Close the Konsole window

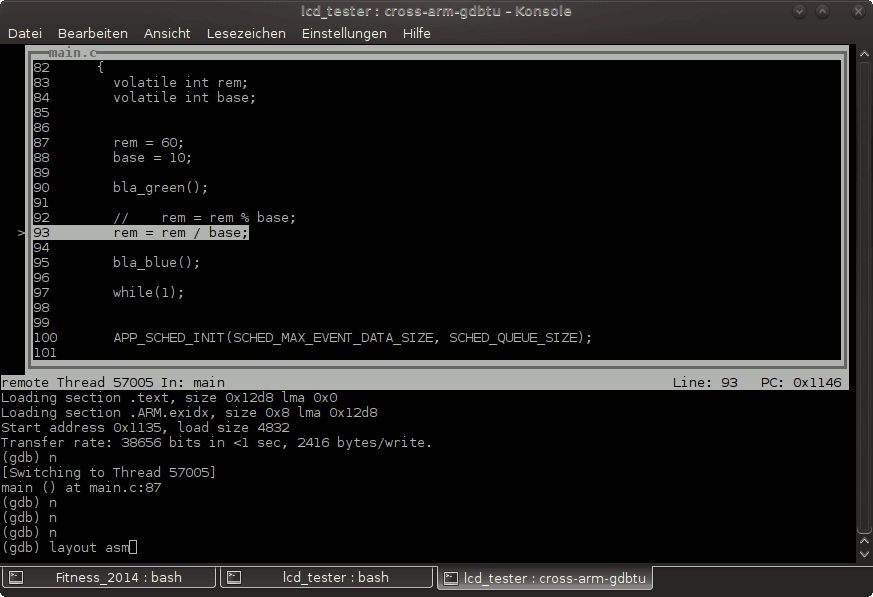coord(858,11)
